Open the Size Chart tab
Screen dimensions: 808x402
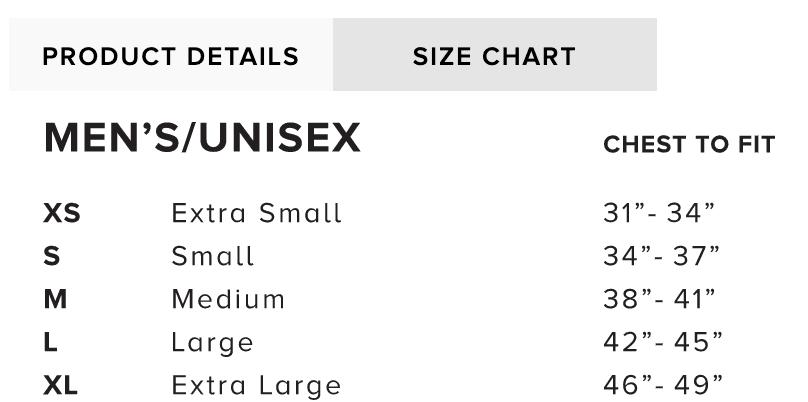tap(494, 56)
